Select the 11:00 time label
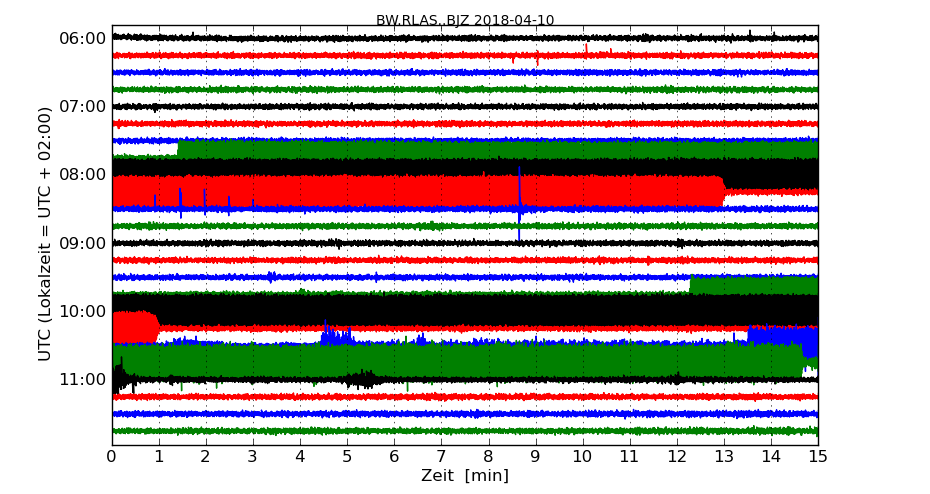Screen dimensions: 930x494 point(83,379)
